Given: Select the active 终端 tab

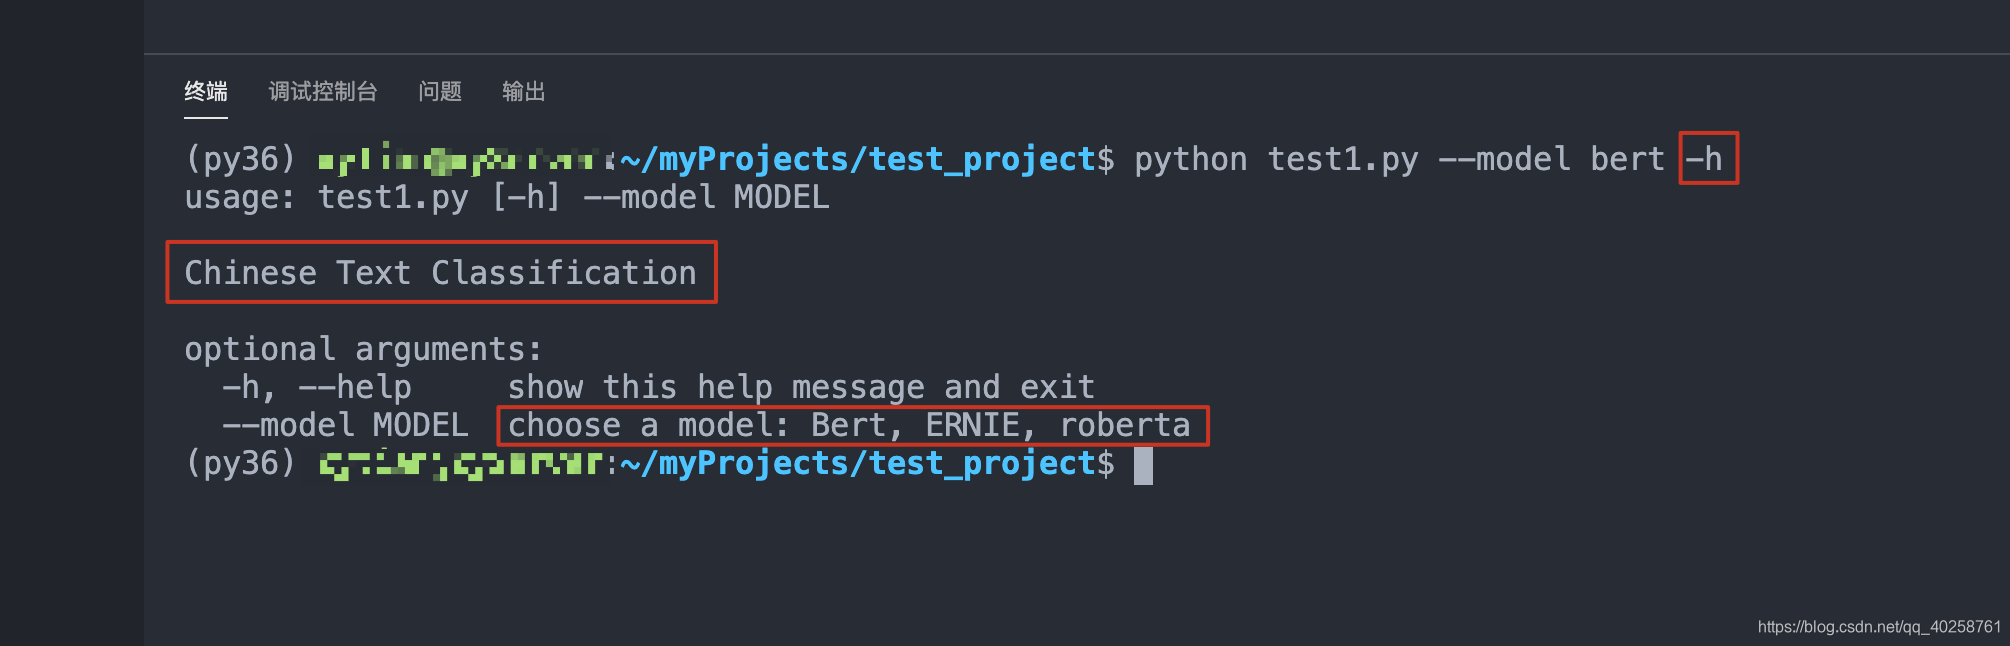Looking at the screenshot, I should [205, 89].
